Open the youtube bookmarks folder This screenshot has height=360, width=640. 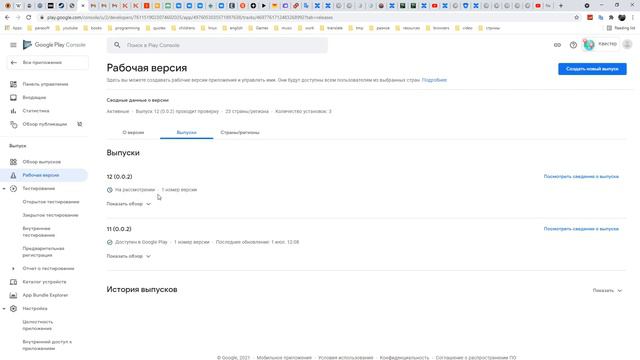[x=67, y=28]
